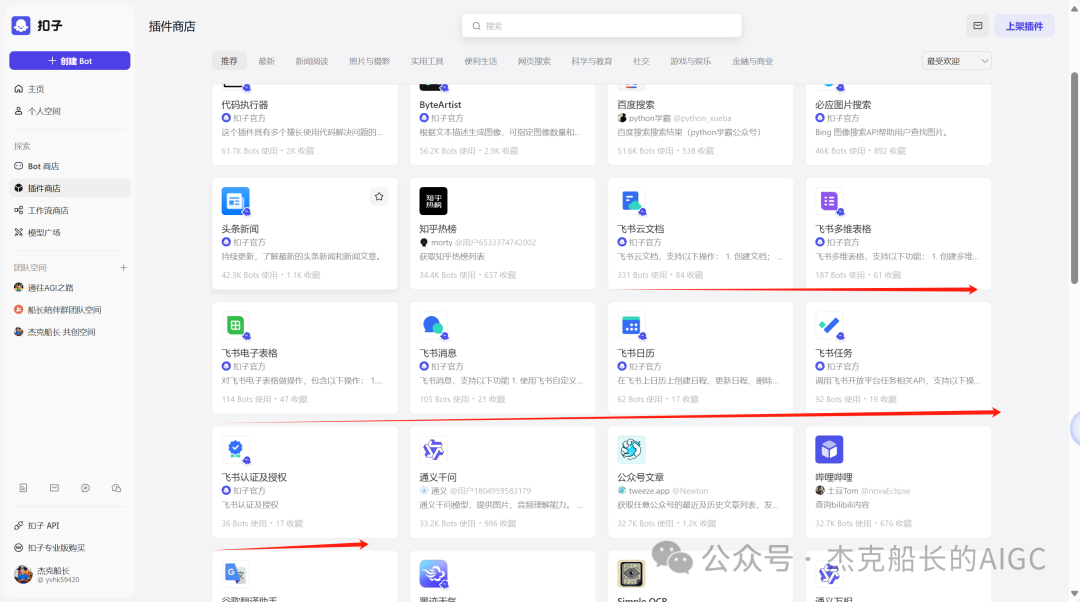Favorite the 头条新闻 plugin with star
This screenshot has height=602, width=1080.
click(379, 197)
